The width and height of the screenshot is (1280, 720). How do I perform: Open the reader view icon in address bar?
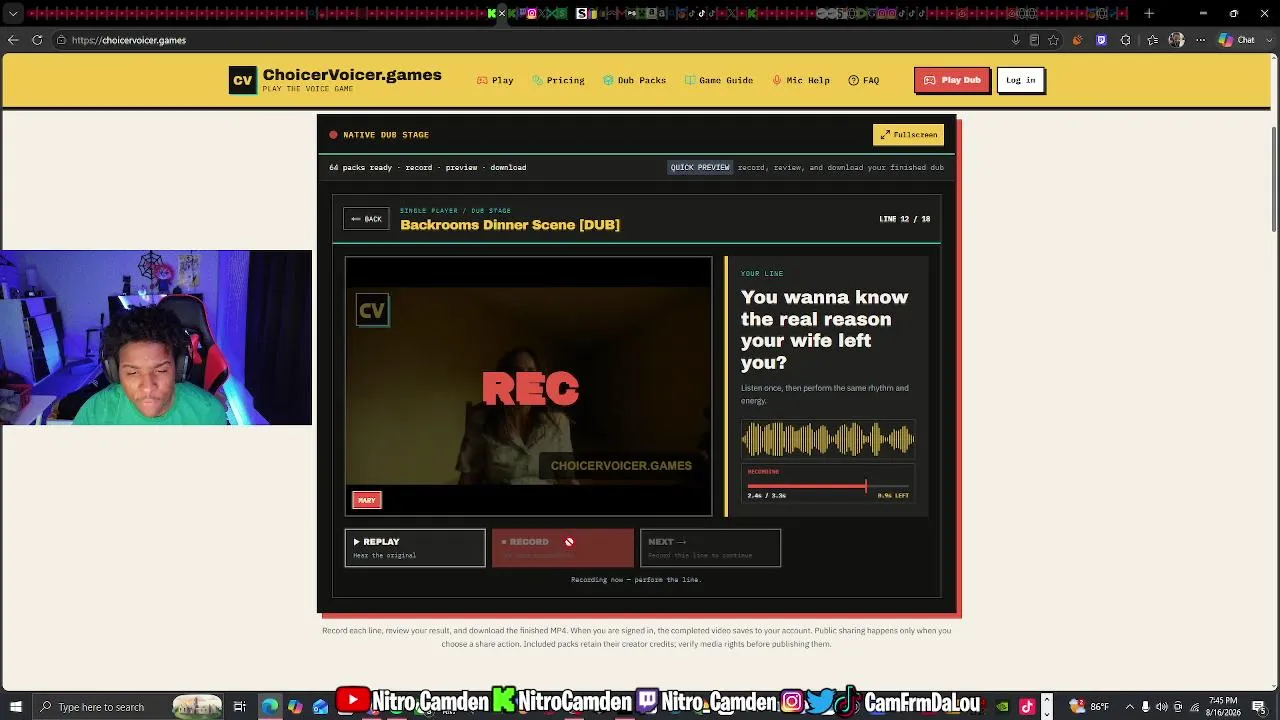click(1034, 40)
